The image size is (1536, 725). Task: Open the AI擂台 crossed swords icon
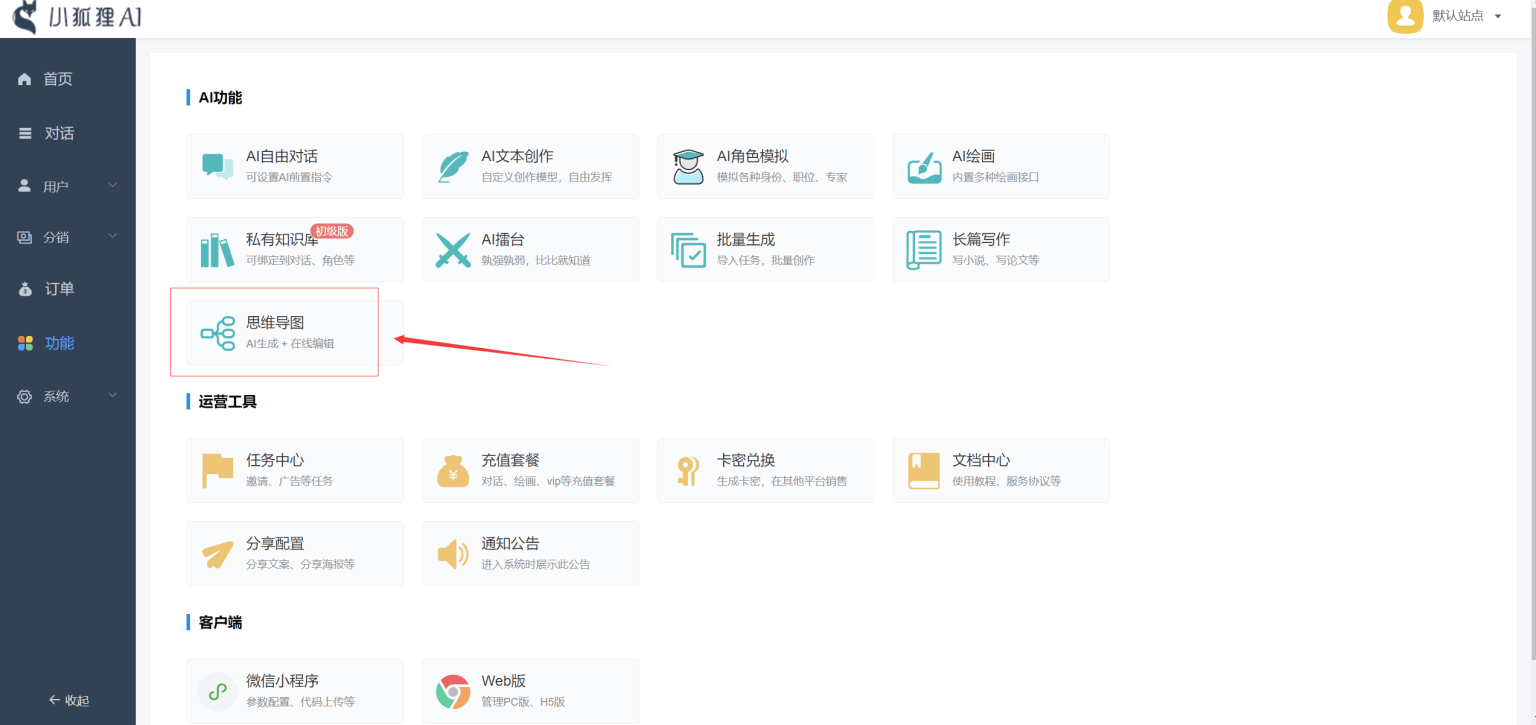[x=453, y=250]
